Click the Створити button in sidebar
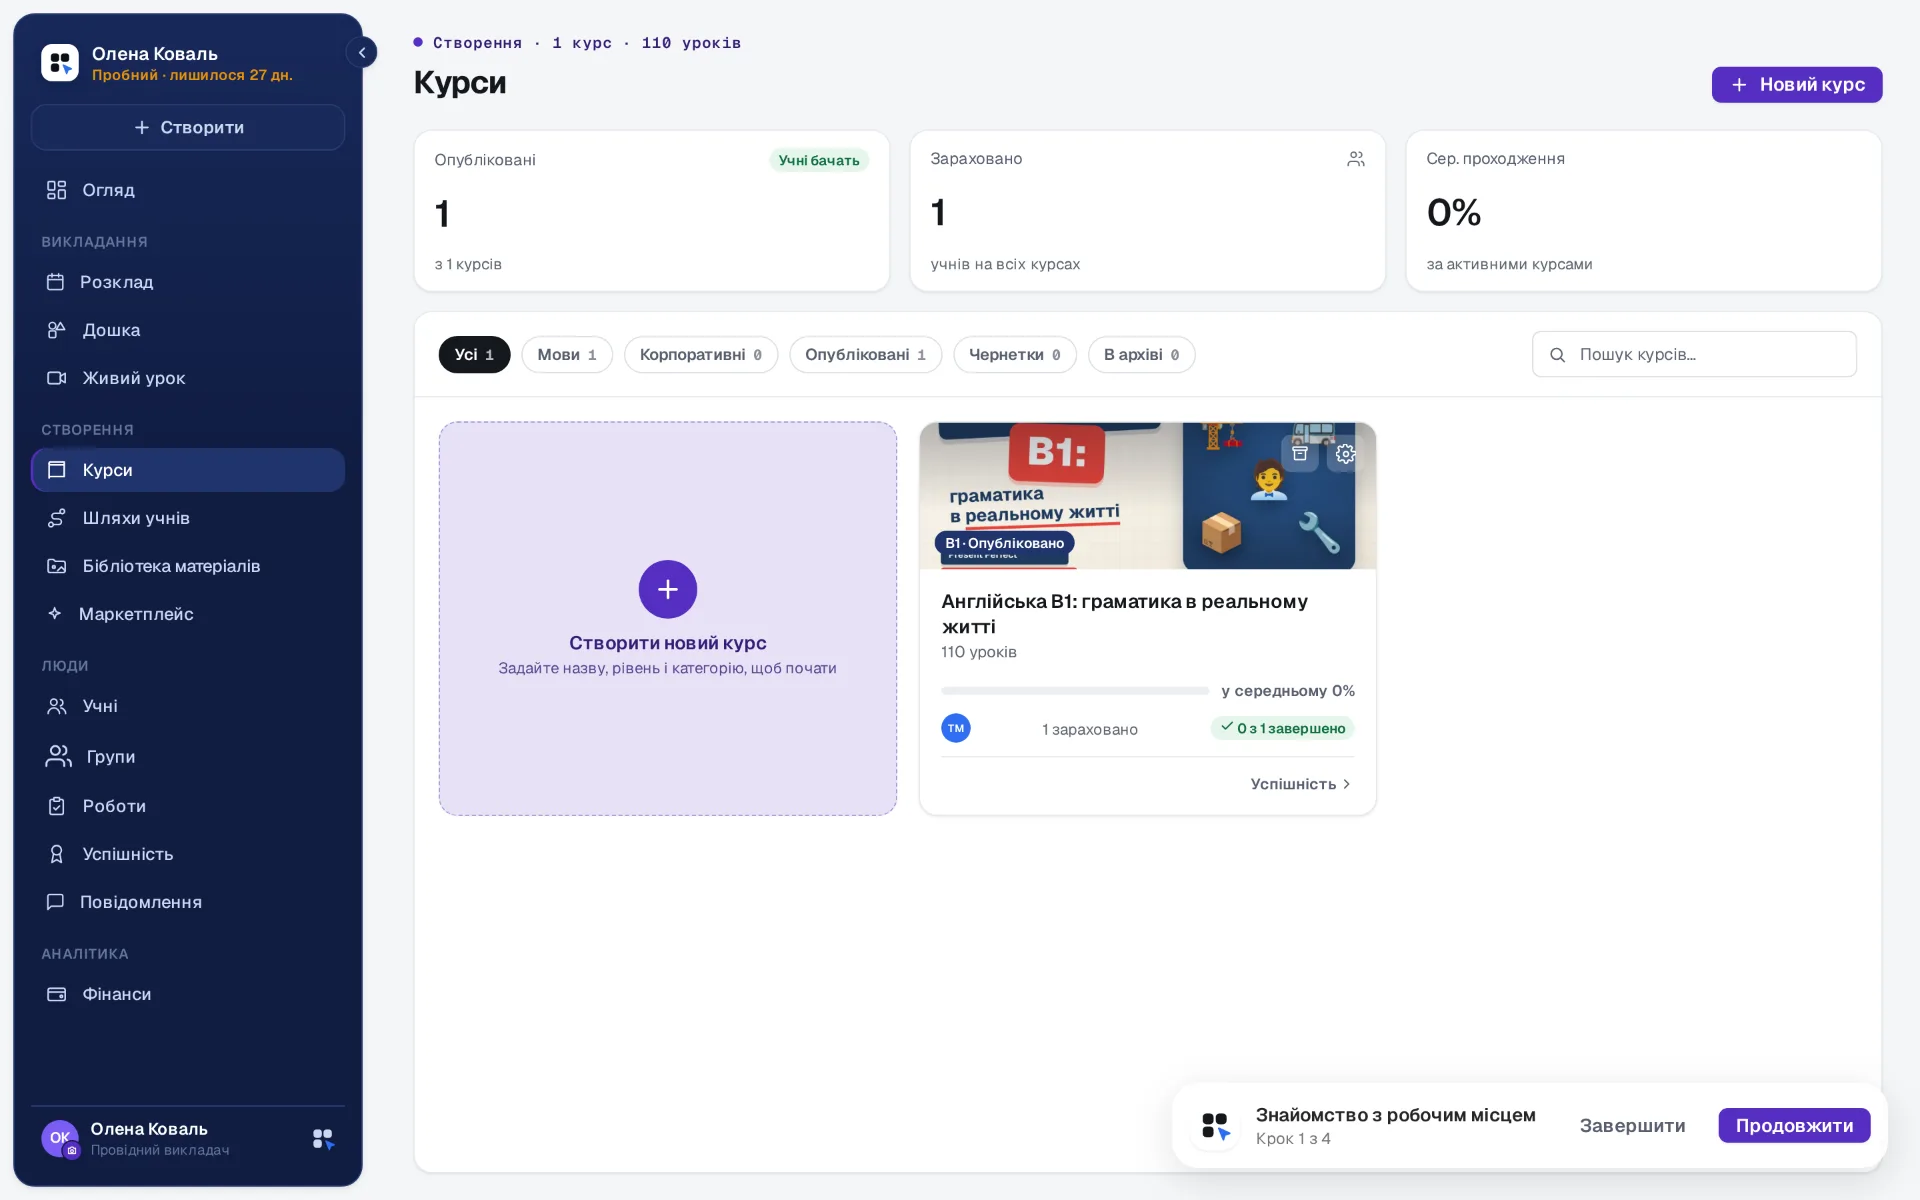The width and height of the screenshot is (1920, 1200). tap(188, 127)
